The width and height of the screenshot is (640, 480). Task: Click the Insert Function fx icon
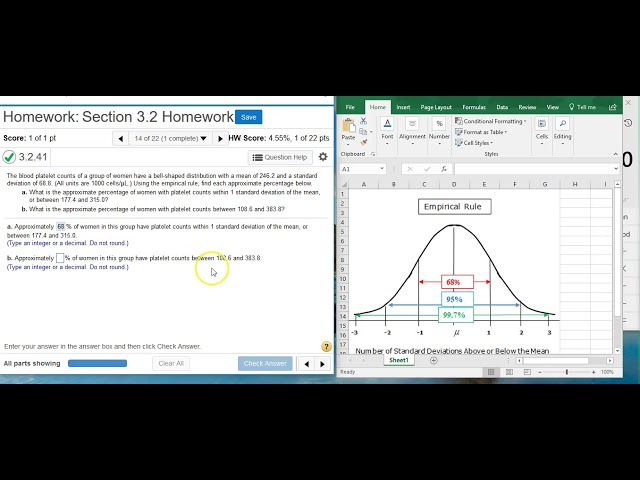tap(444, 169)
